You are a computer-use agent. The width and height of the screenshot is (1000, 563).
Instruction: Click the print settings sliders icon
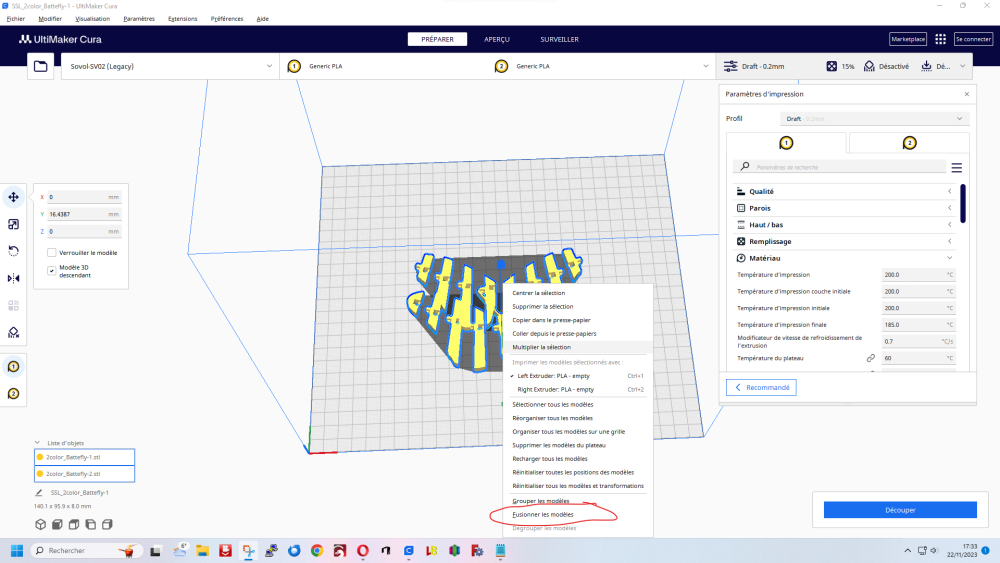[x=730, y=66]
